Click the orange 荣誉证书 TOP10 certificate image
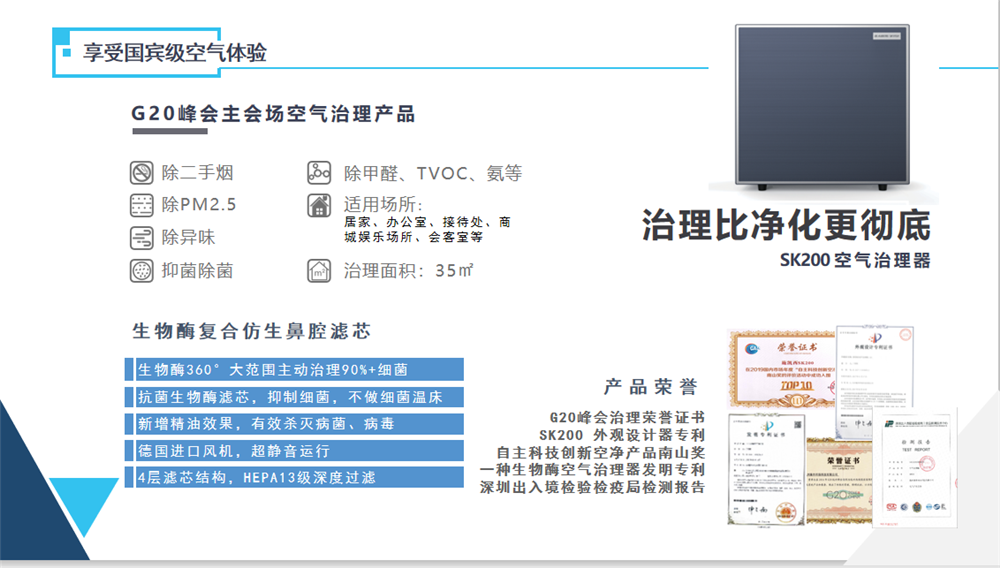The width and height of the screenshot is (1000, 568). click(x=781, y=368)
